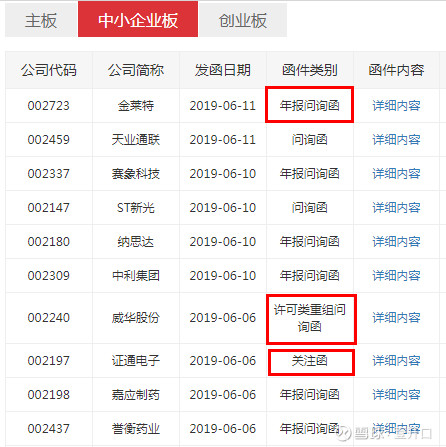Viewport: 446px width, 447px height.
Task: Switch to the 主板 tab
Action: [41, 20]
